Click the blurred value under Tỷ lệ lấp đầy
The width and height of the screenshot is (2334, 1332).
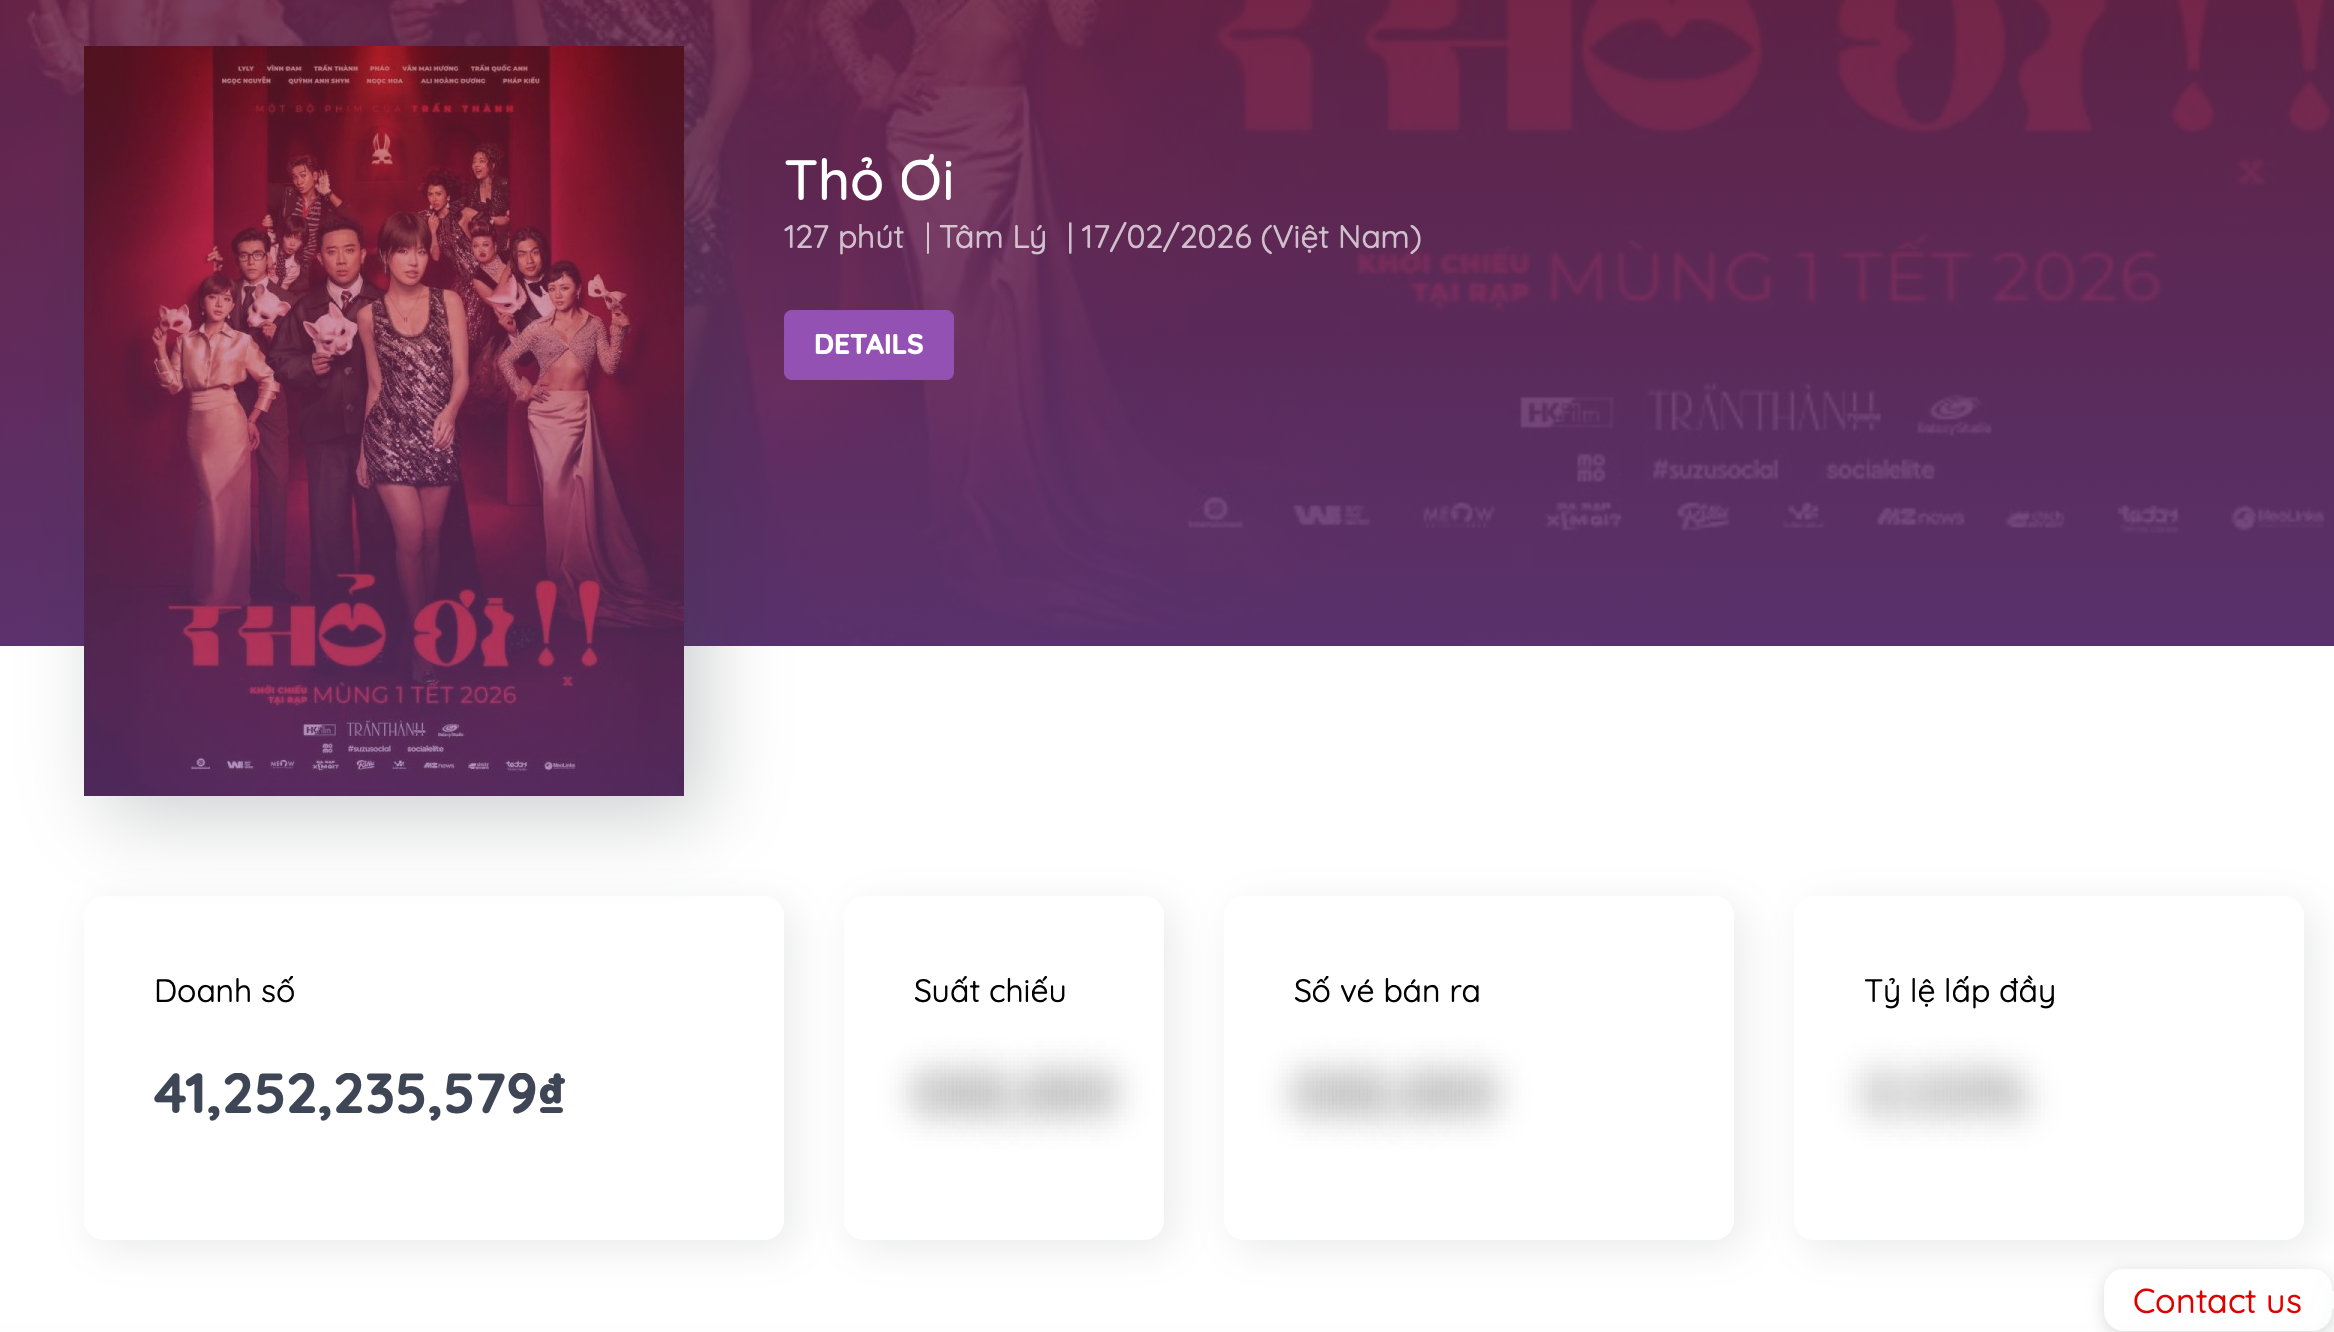point(1946,1092)
